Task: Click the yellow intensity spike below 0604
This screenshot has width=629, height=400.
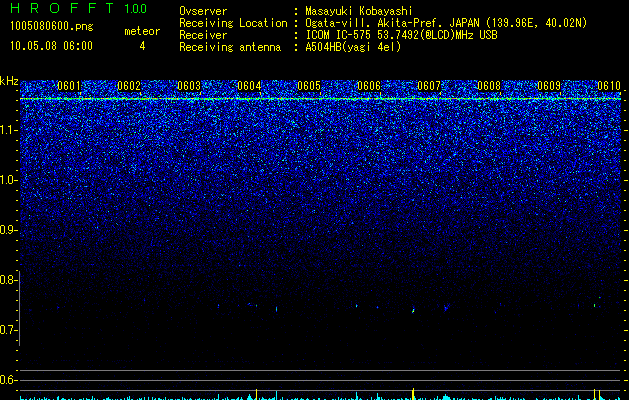Action: [x=257, y=394]
